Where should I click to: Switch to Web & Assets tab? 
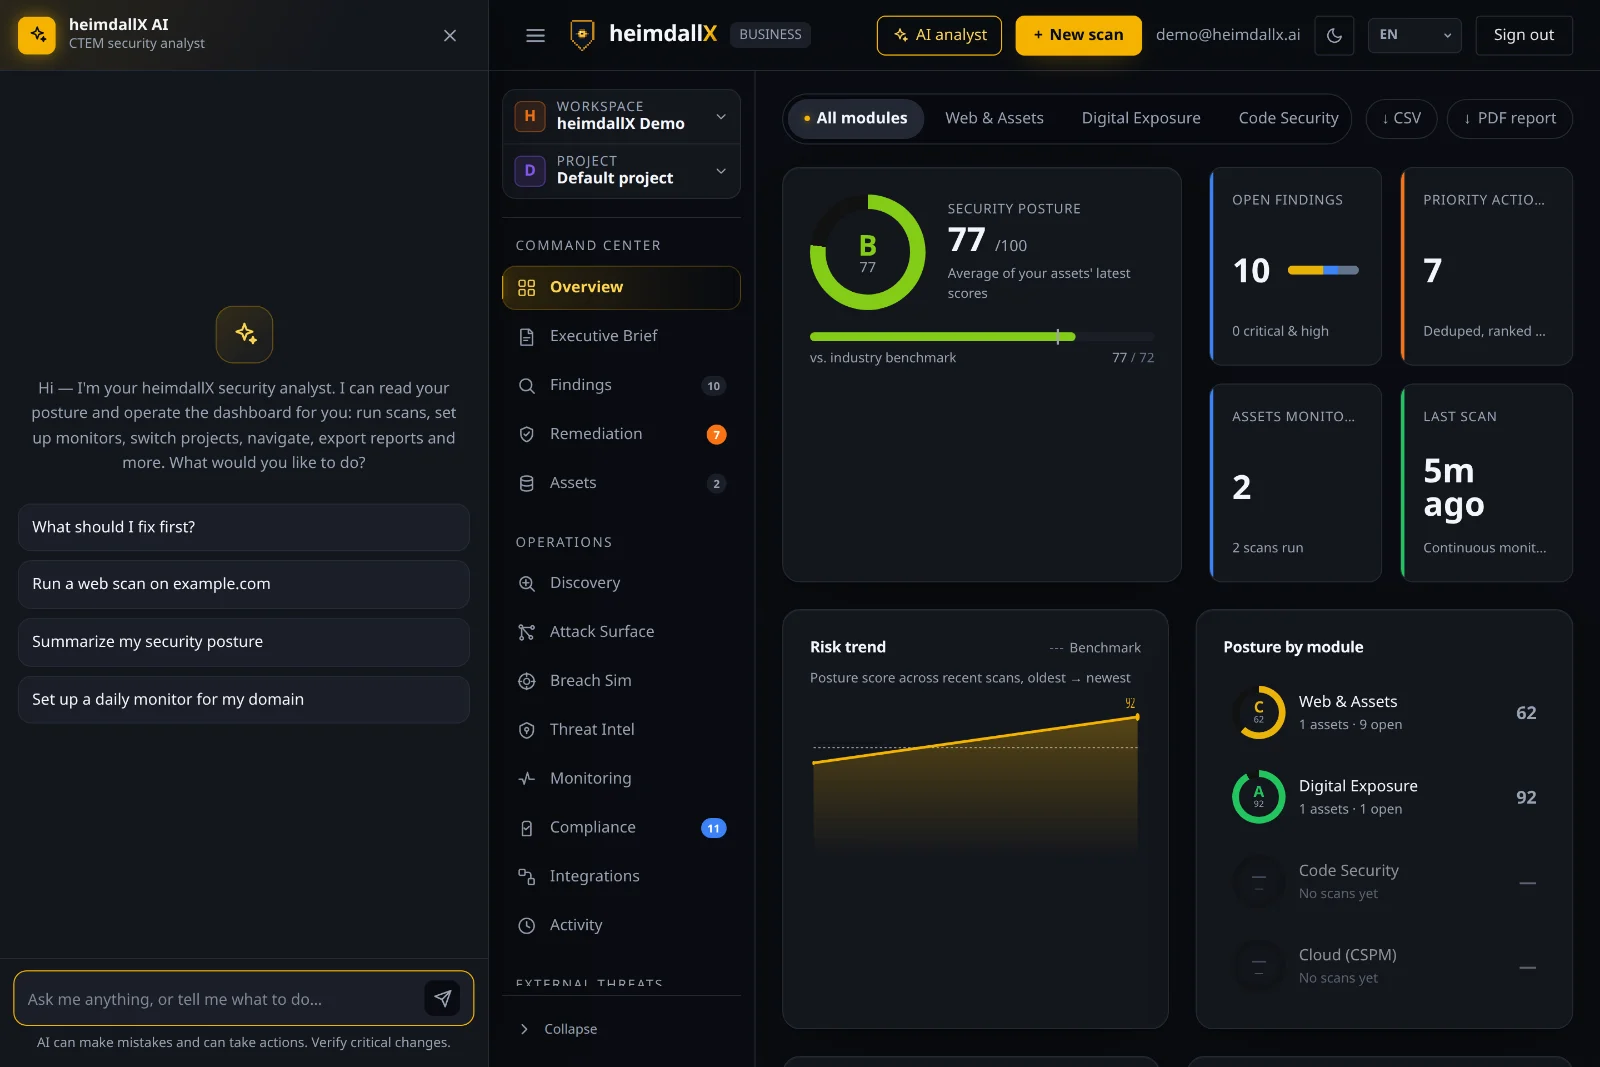(x=994, y=118)
